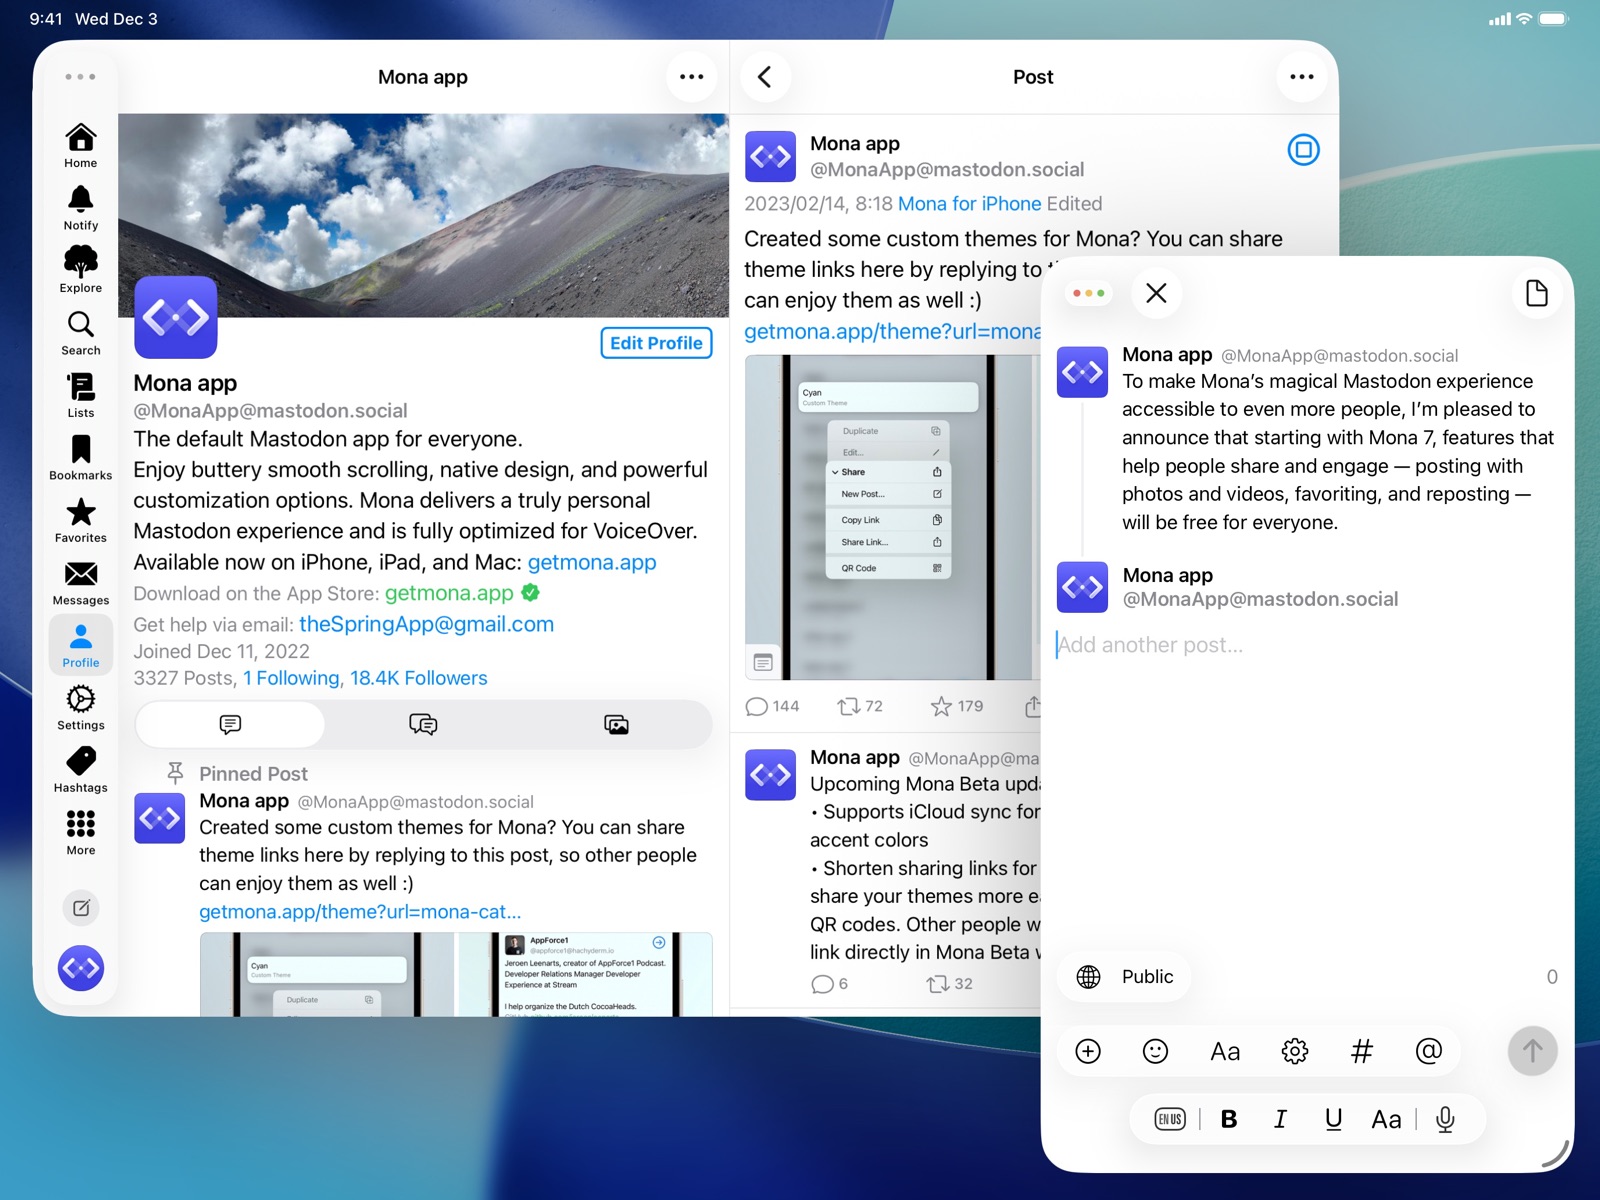Open the 1 Following list
The image size is (1600, 1200).
click(x=291, y=678)
